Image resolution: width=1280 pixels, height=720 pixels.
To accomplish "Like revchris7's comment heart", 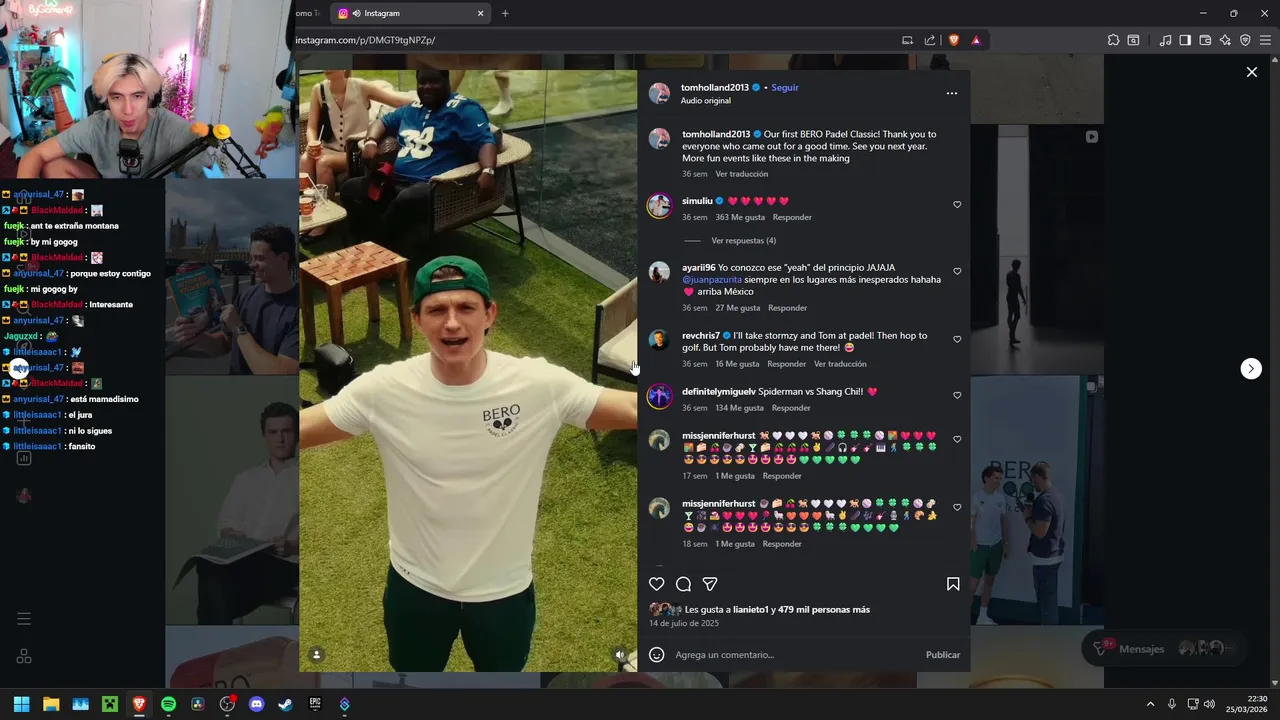I will [957, 339].
